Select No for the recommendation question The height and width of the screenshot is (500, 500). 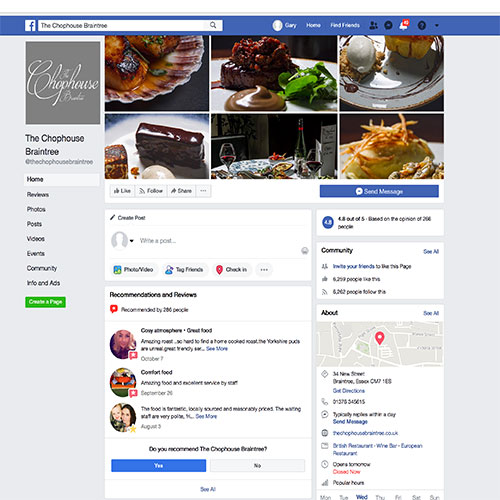[x=257, y=465]
